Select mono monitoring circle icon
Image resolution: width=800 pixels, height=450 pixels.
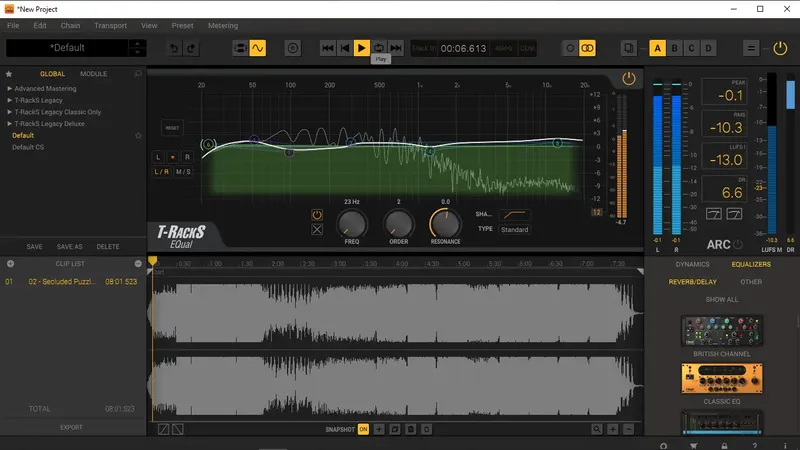[x=570, y=48]
